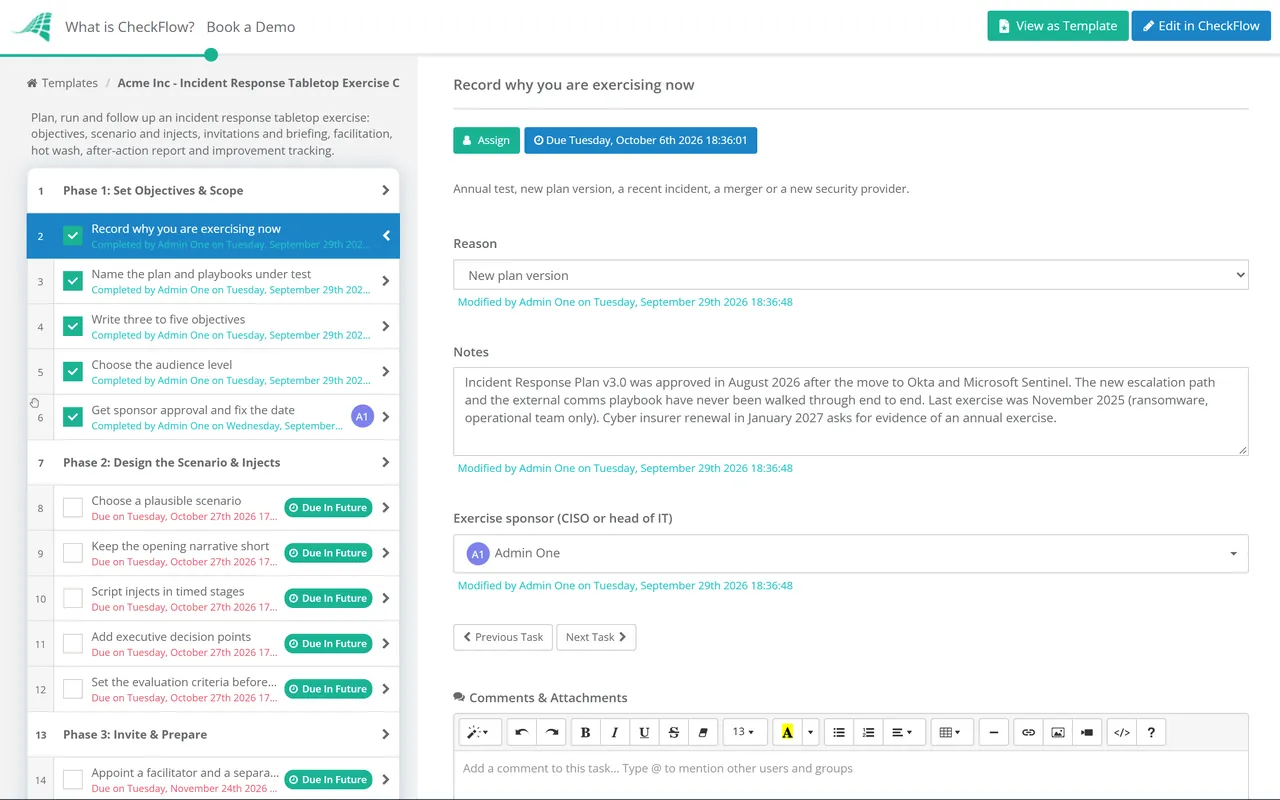
Task: Apply the yellow highlight color button
Action: pyautogui.click(x=788, y=732)
